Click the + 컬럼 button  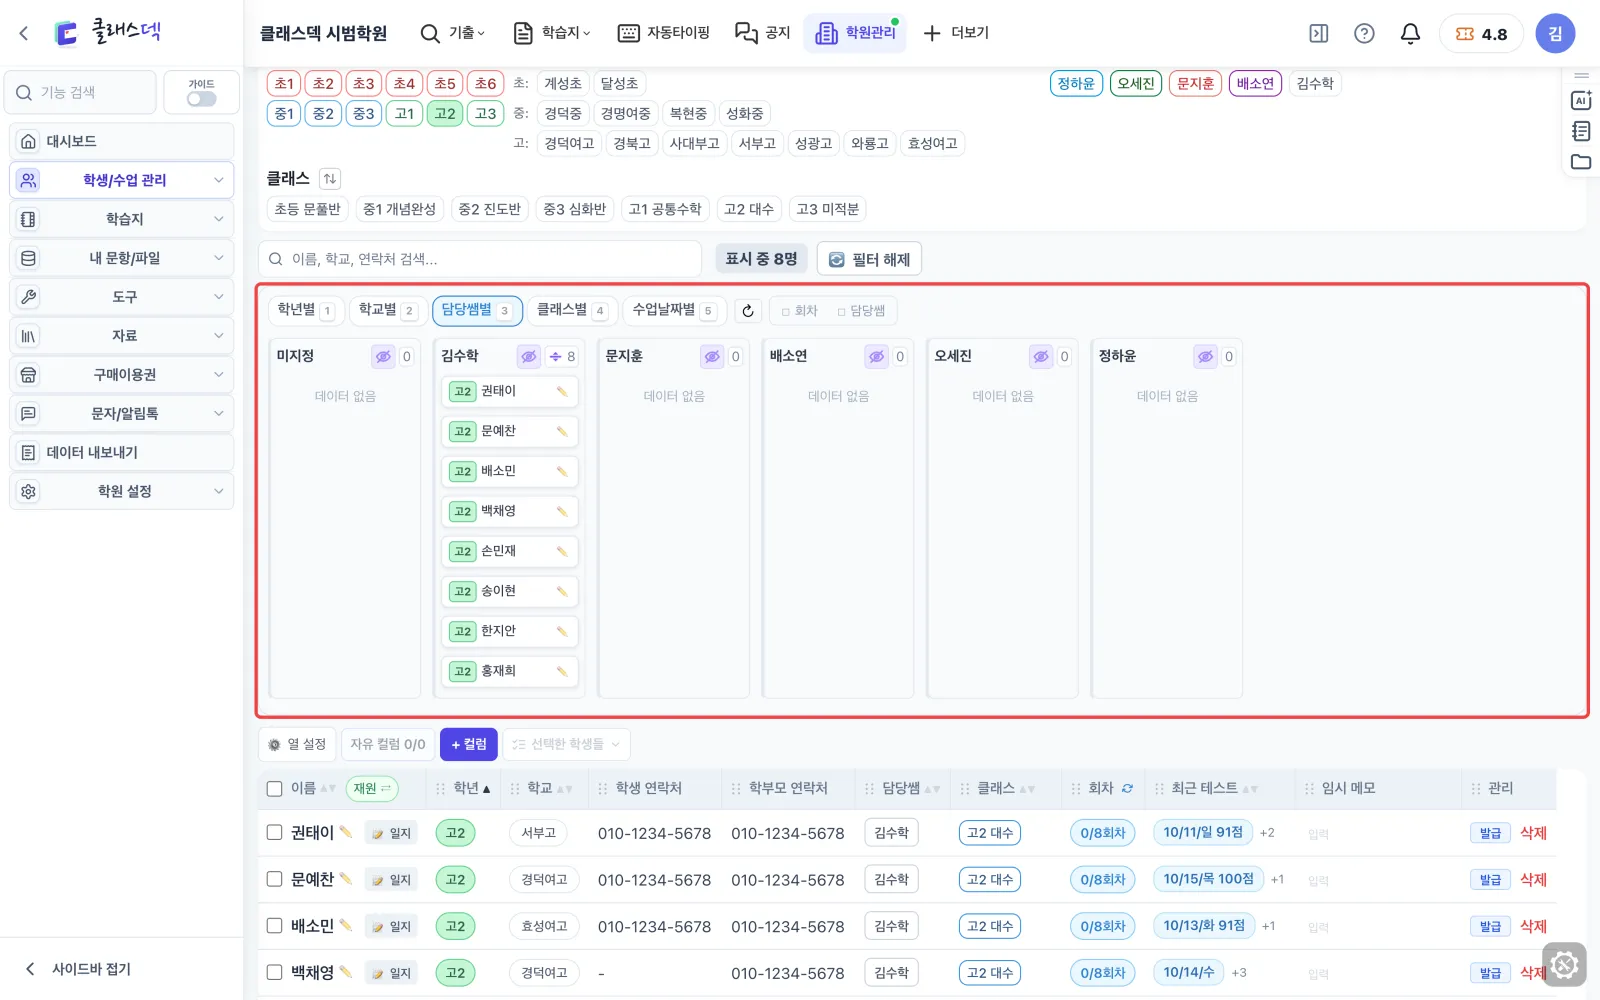coord(469,744)
